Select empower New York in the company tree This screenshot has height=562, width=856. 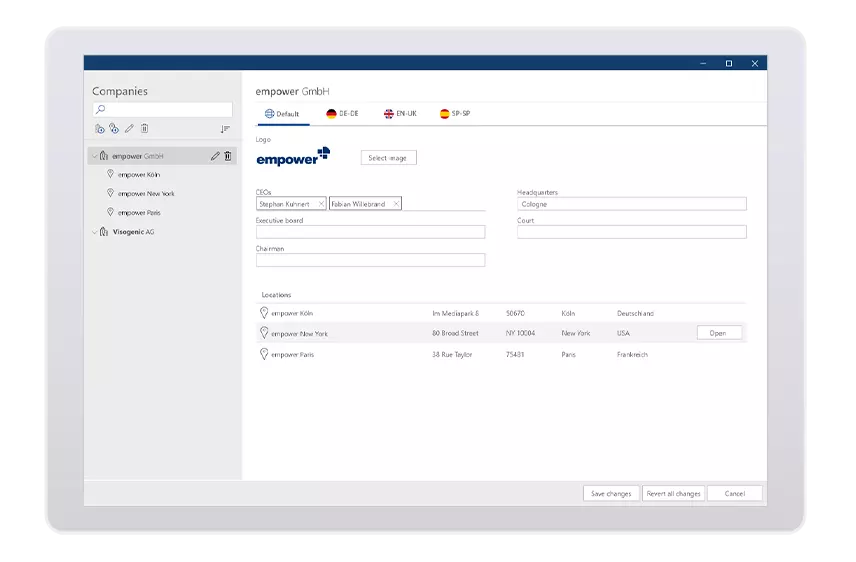[x=146, y=194]
